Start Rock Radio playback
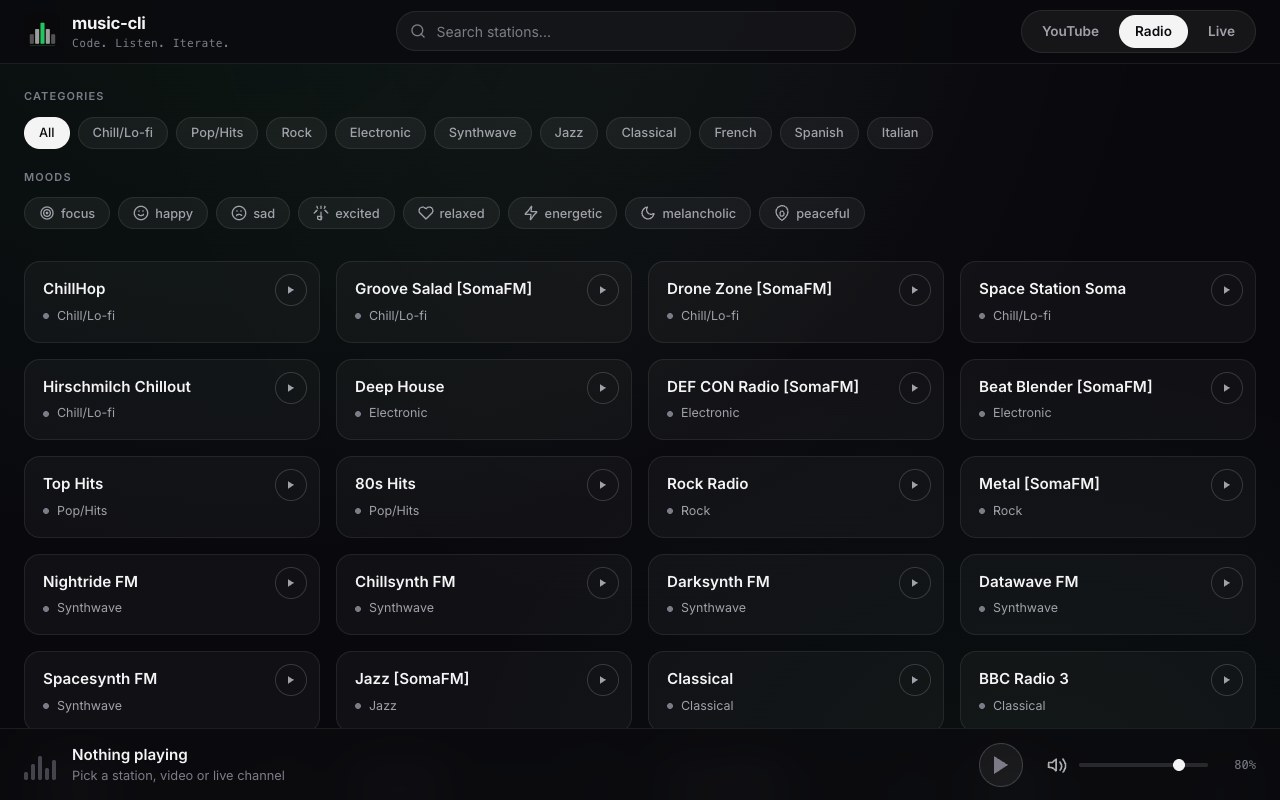 coord(915,485)
